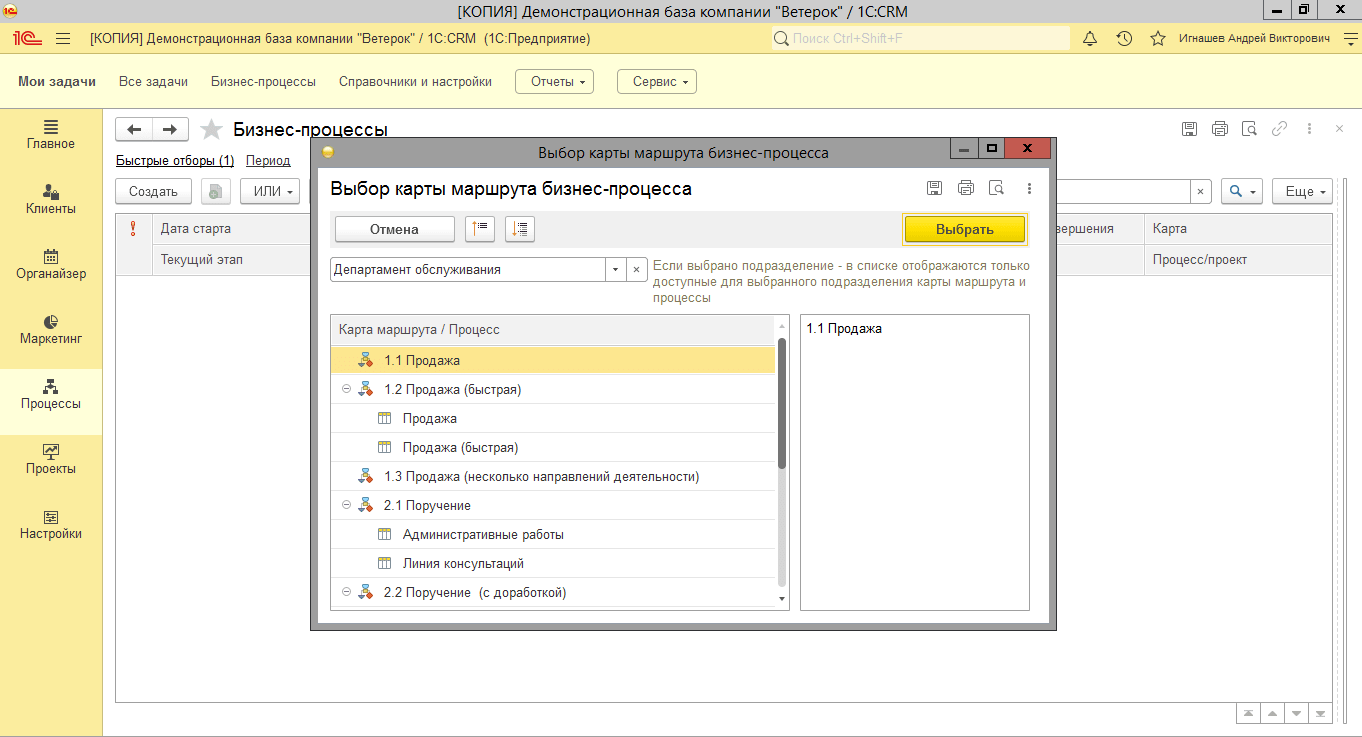Screen dimensions: 1362x737
Task: Open search options dropdown in main window
Action: pyautogui.click(x=1242, y=191)
